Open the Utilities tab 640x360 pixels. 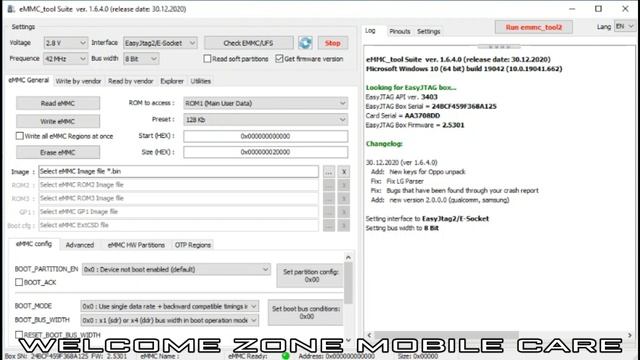(201, 81)
